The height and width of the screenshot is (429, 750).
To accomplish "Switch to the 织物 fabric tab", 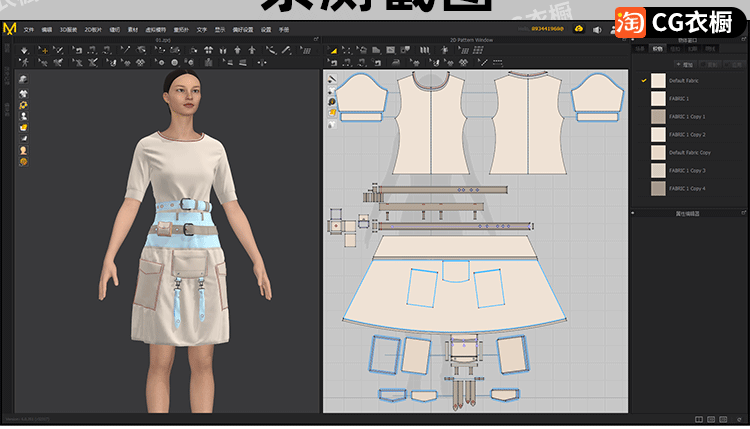I will [657, 47].
